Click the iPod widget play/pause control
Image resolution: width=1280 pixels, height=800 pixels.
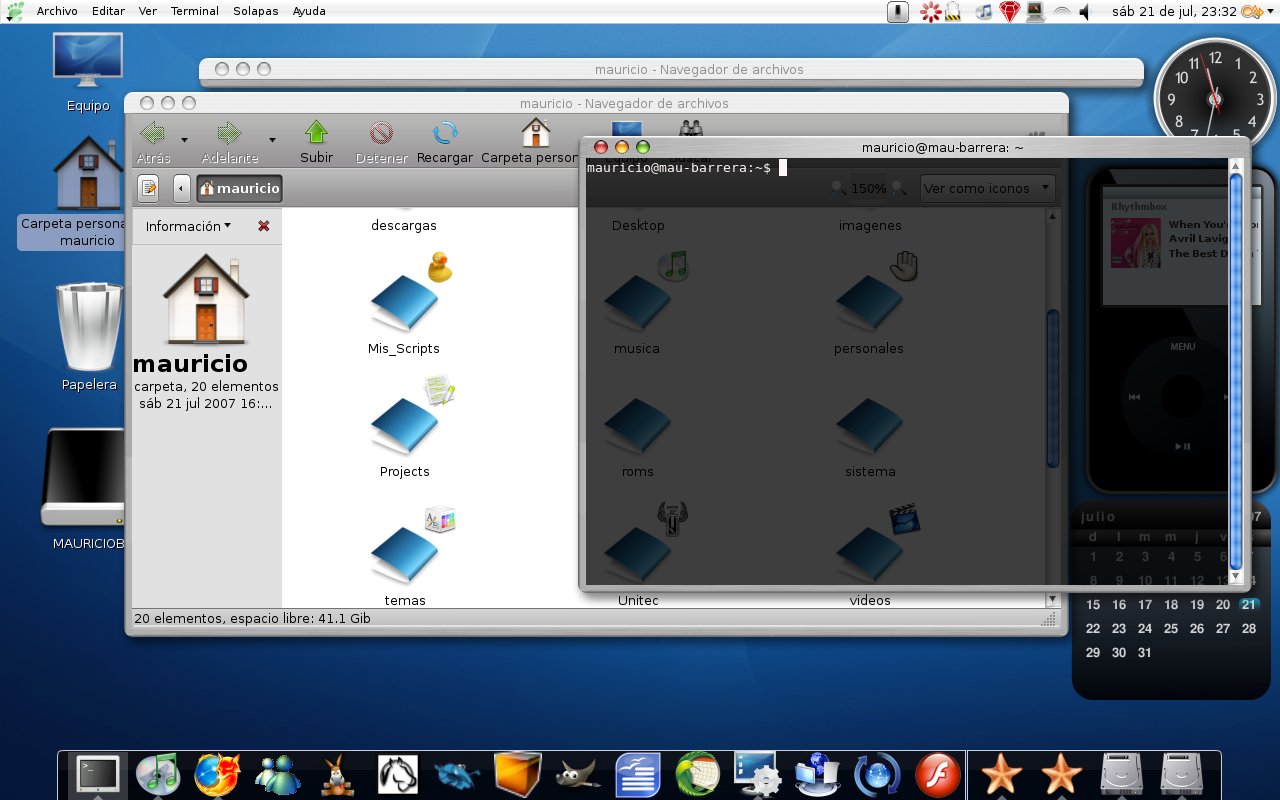(1183, 446)
